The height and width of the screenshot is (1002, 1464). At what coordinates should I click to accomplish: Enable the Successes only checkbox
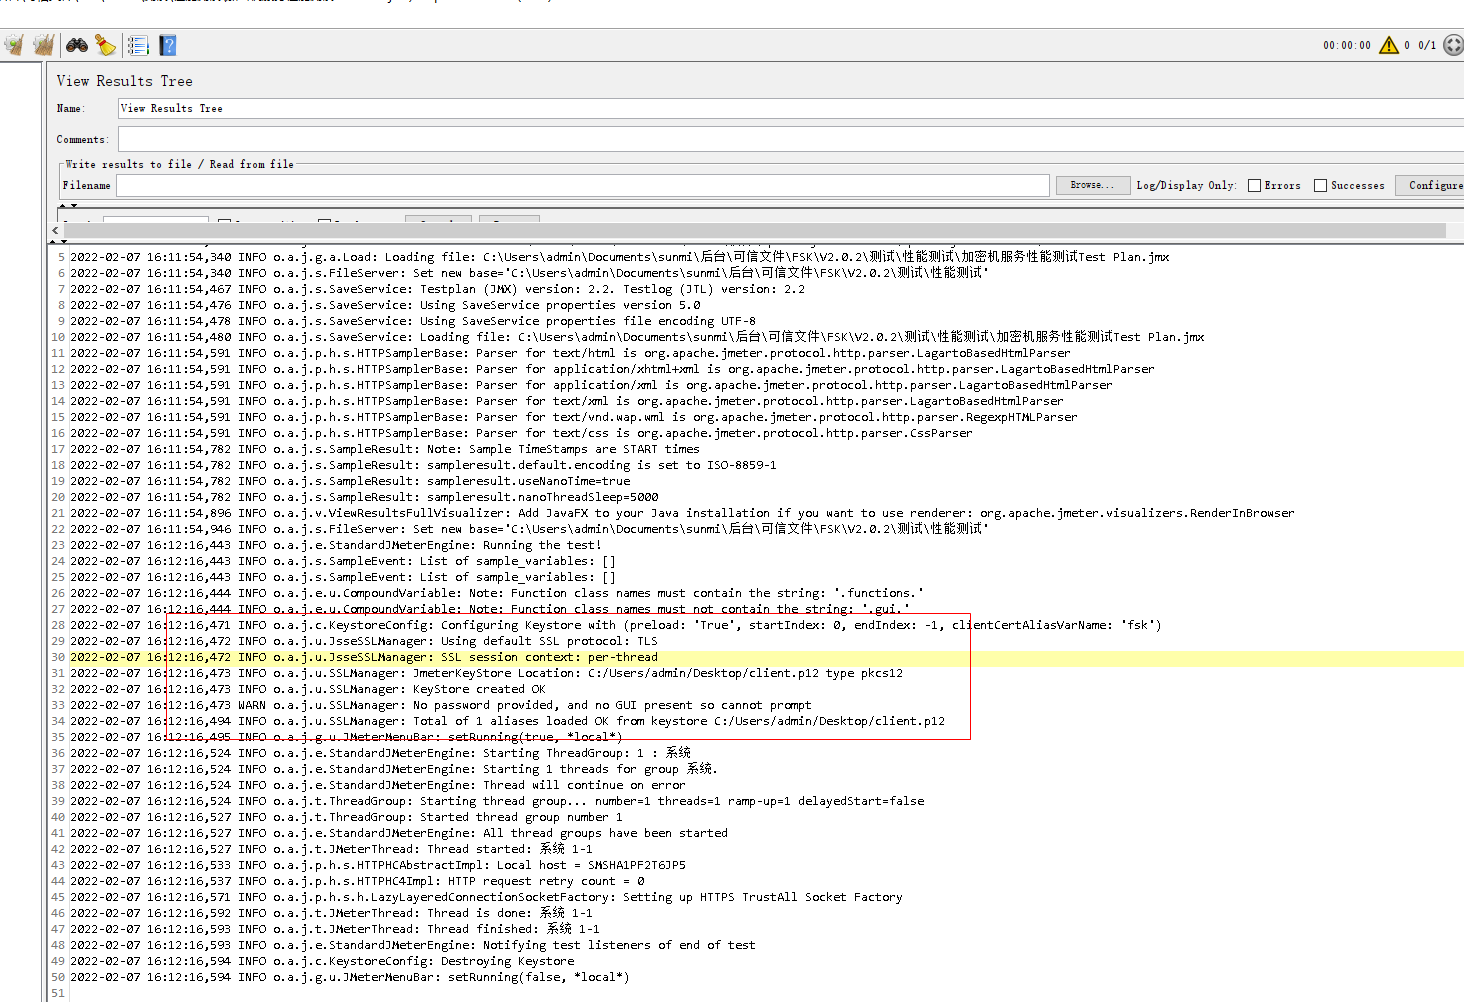[1320, 185]
